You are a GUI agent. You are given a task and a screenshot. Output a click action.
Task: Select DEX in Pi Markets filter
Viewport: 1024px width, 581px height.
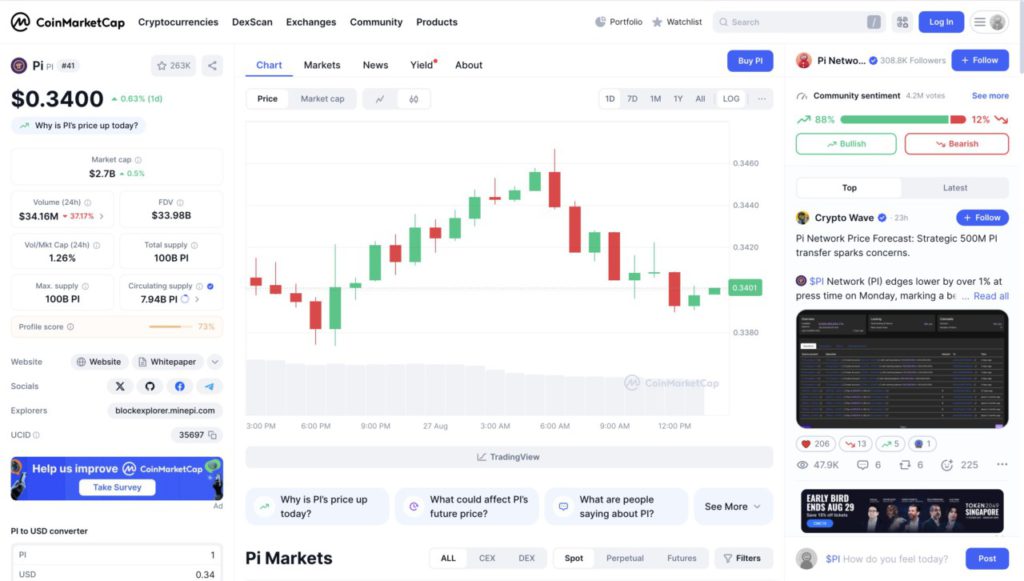pos(526,558)
